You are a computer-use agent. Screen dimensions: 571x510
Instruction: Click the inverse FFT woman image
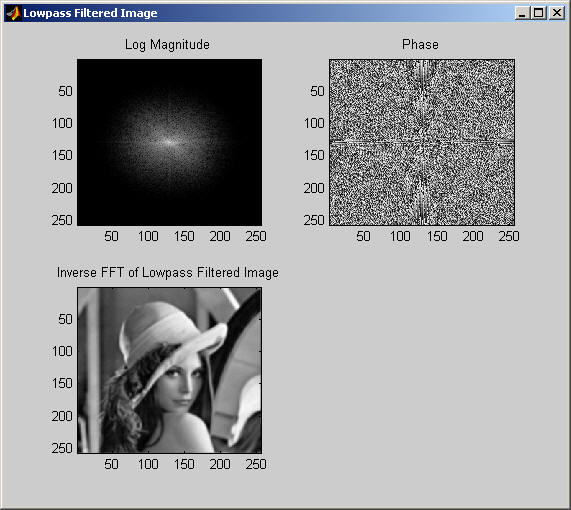click(169, 370)
